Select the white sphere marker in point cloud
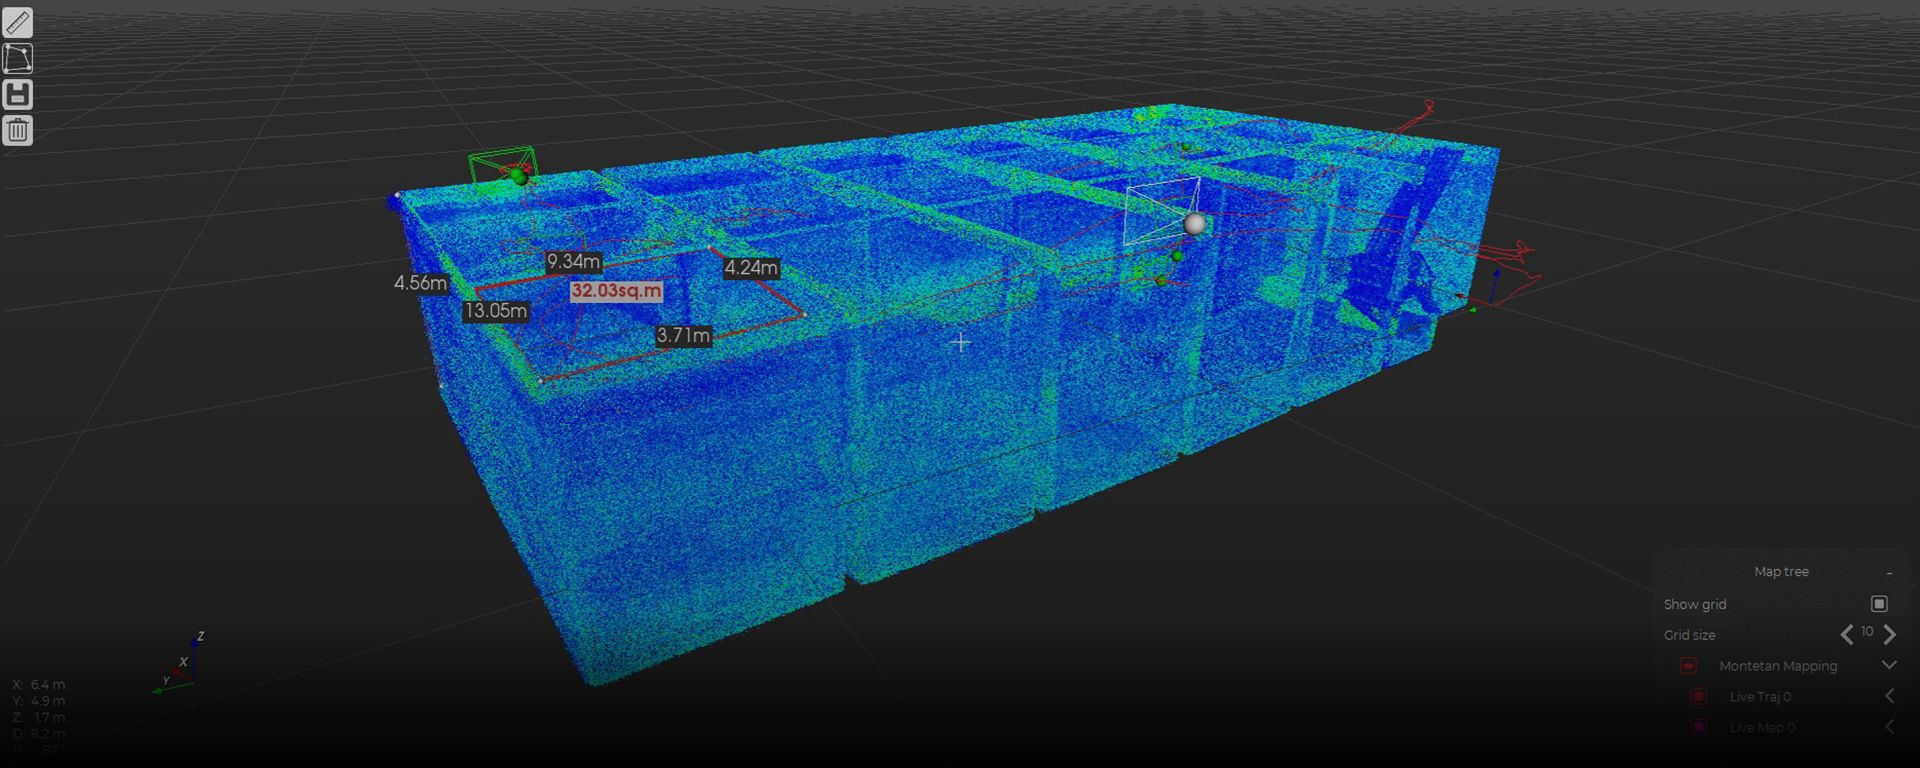The image size is (1920, 768). pos(1194,224)
